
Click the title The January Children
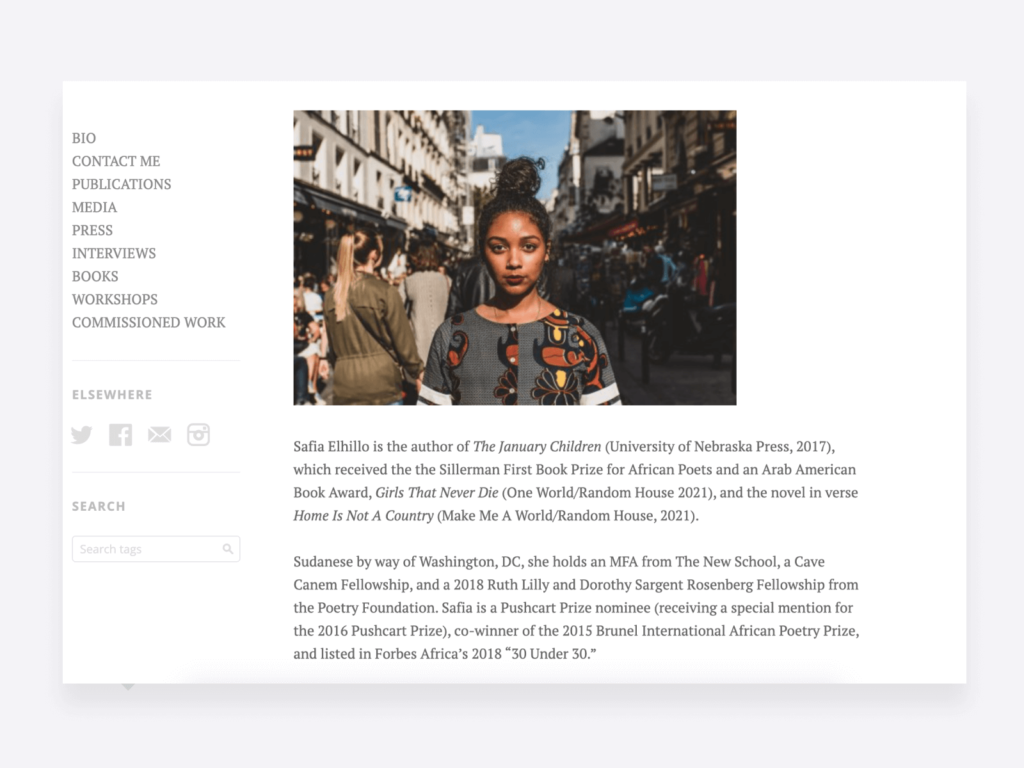pyautogui.click(x=537, y=447)
